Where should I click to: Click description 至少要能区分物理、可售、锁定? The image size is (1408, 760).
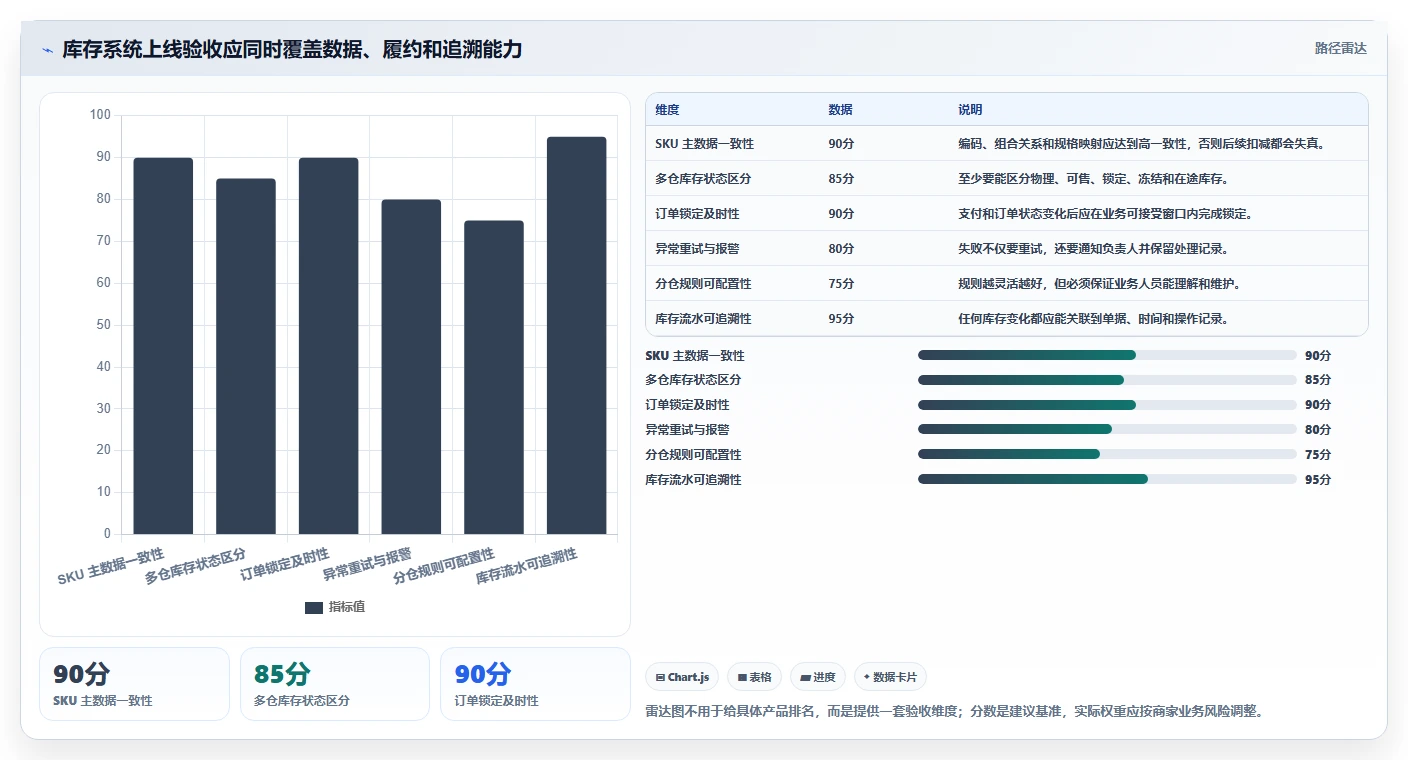(1093, 179)
